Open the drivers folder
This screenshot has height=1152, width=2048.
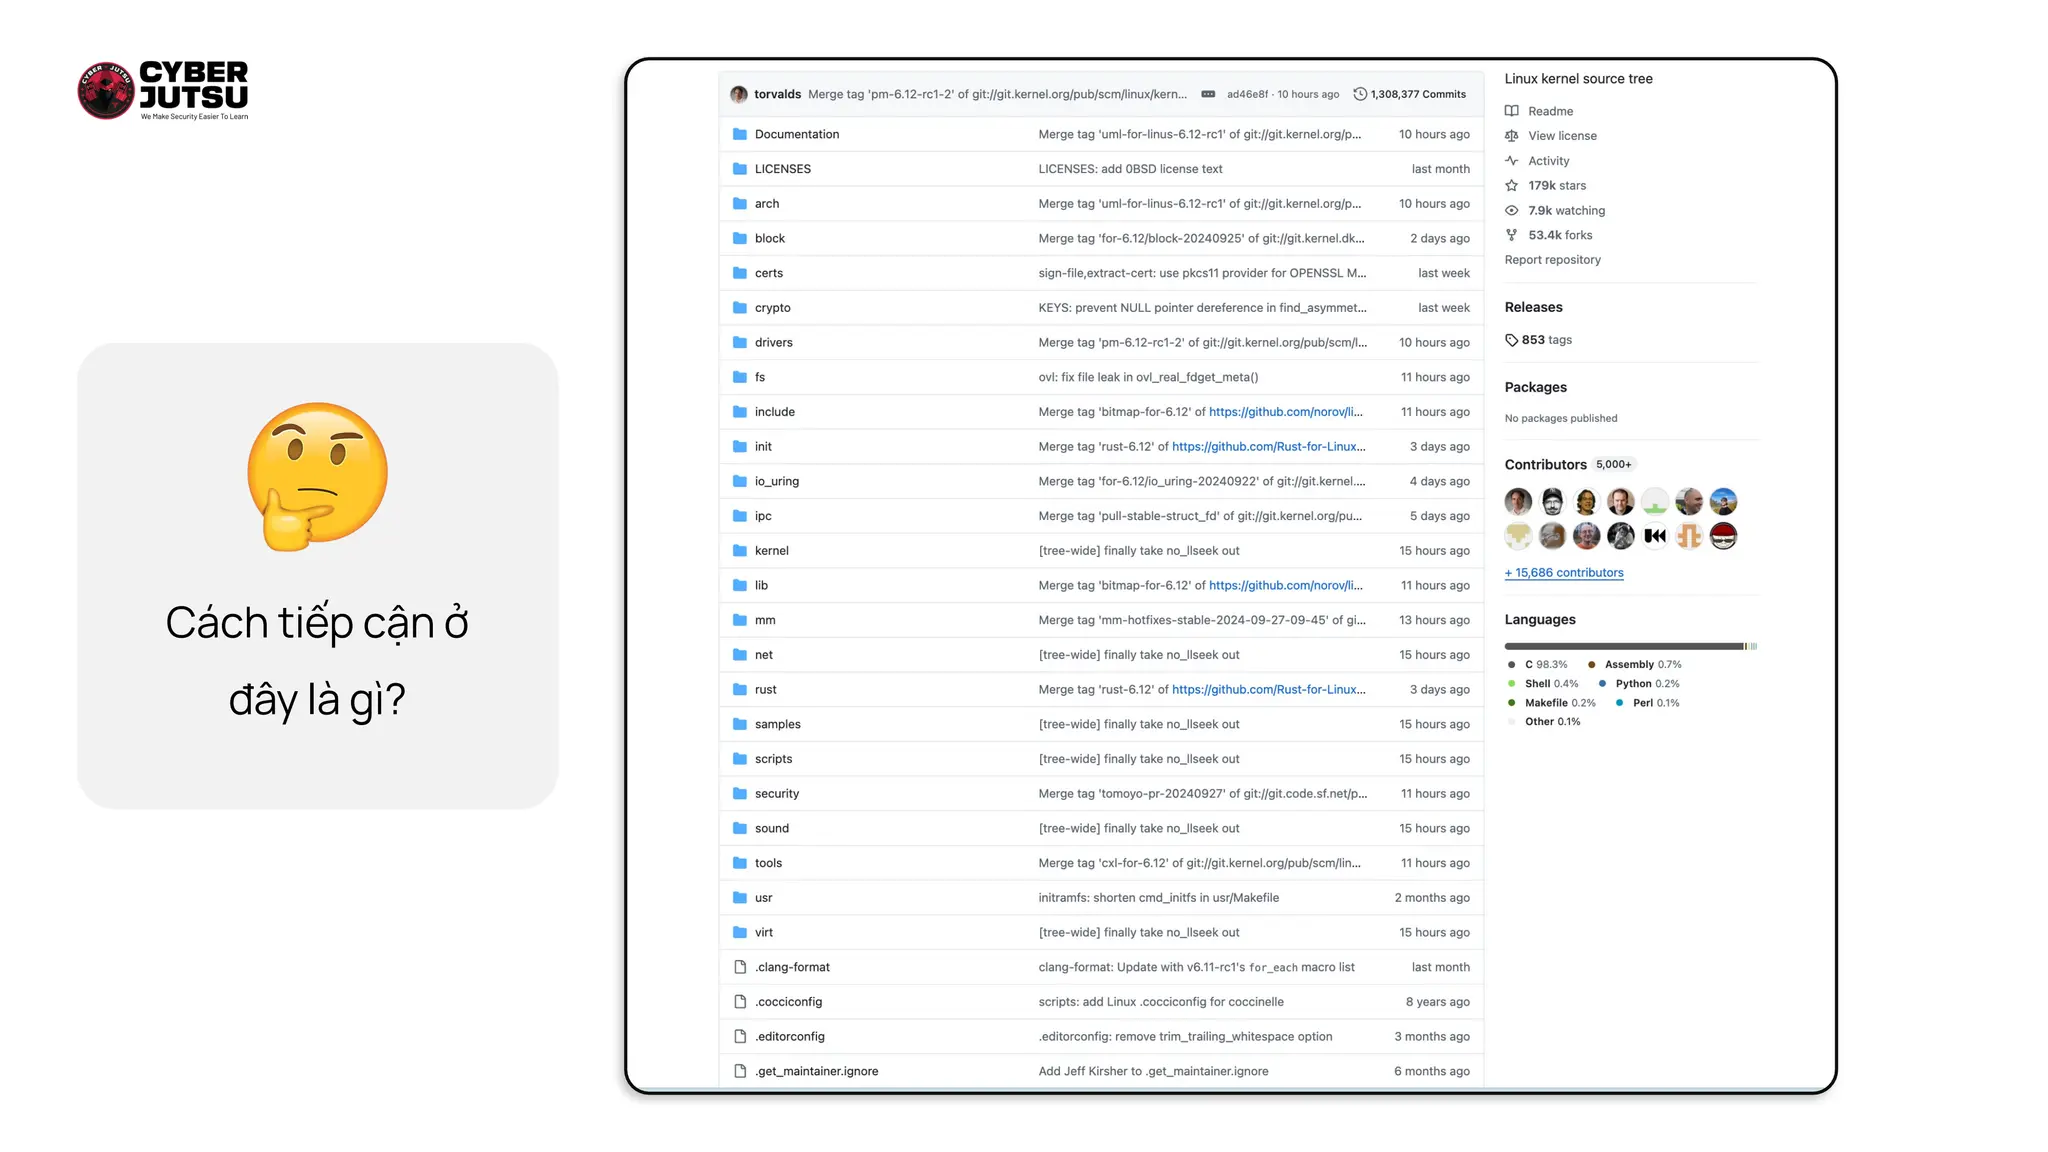(x=773, y=342)
